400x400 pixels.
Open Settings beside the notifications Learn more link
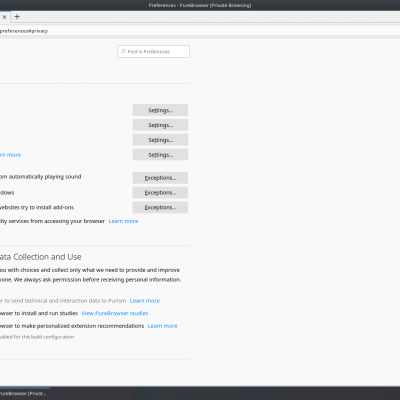pyautogui.click(x=160, y=155)
